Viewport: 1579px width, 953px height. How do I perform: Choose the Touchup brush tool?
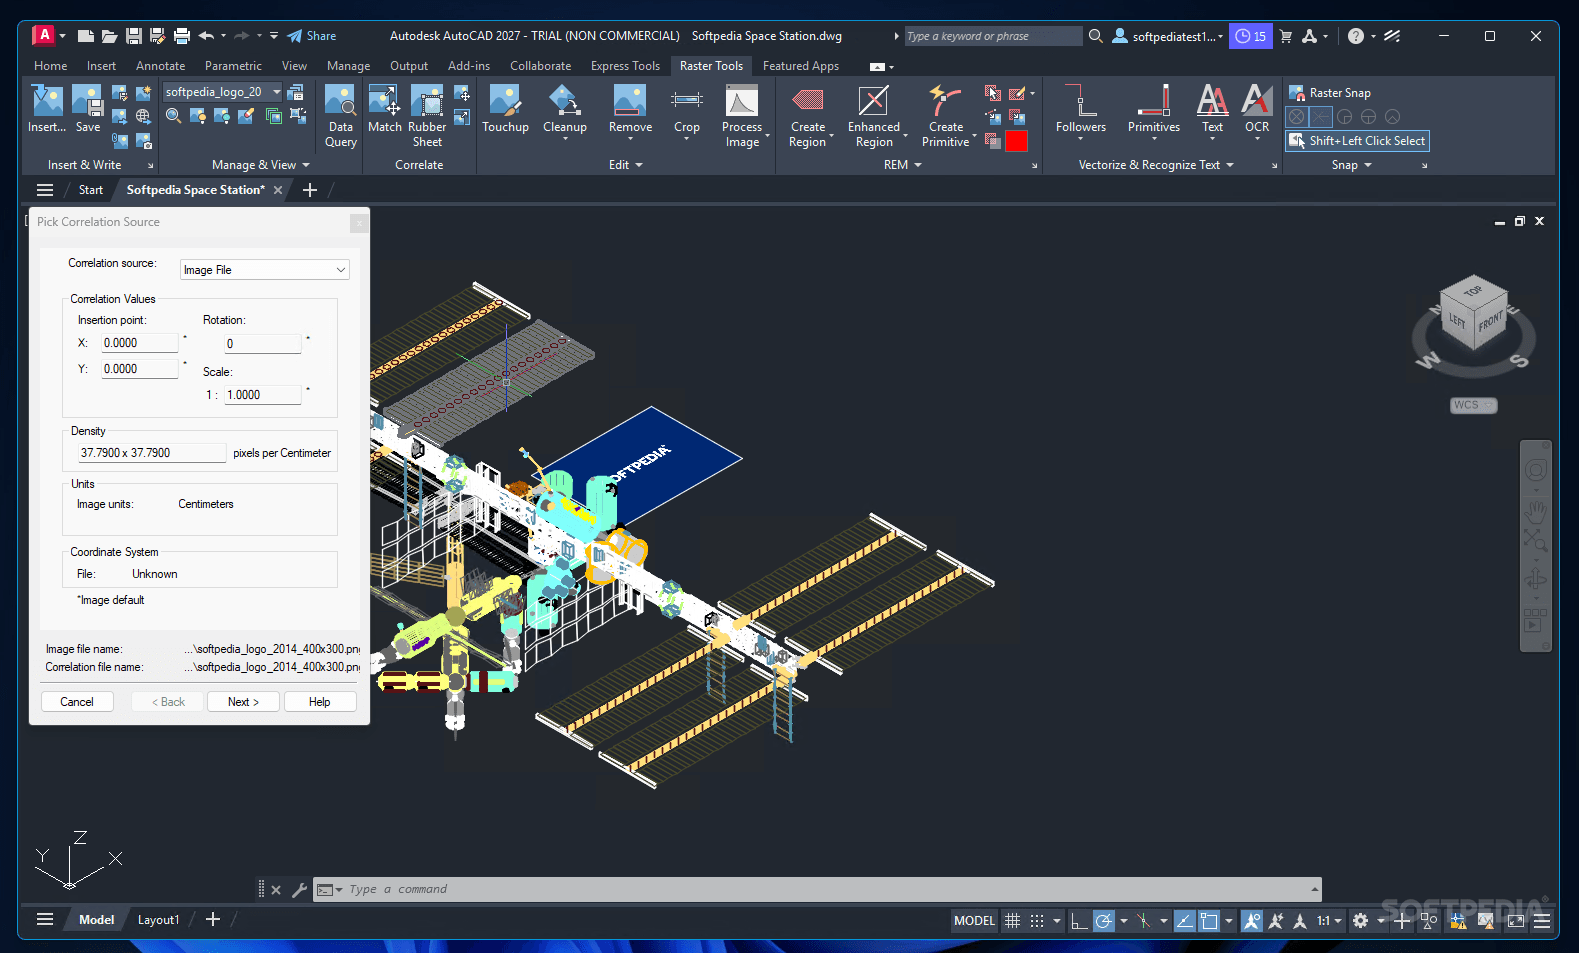[505, 108]
